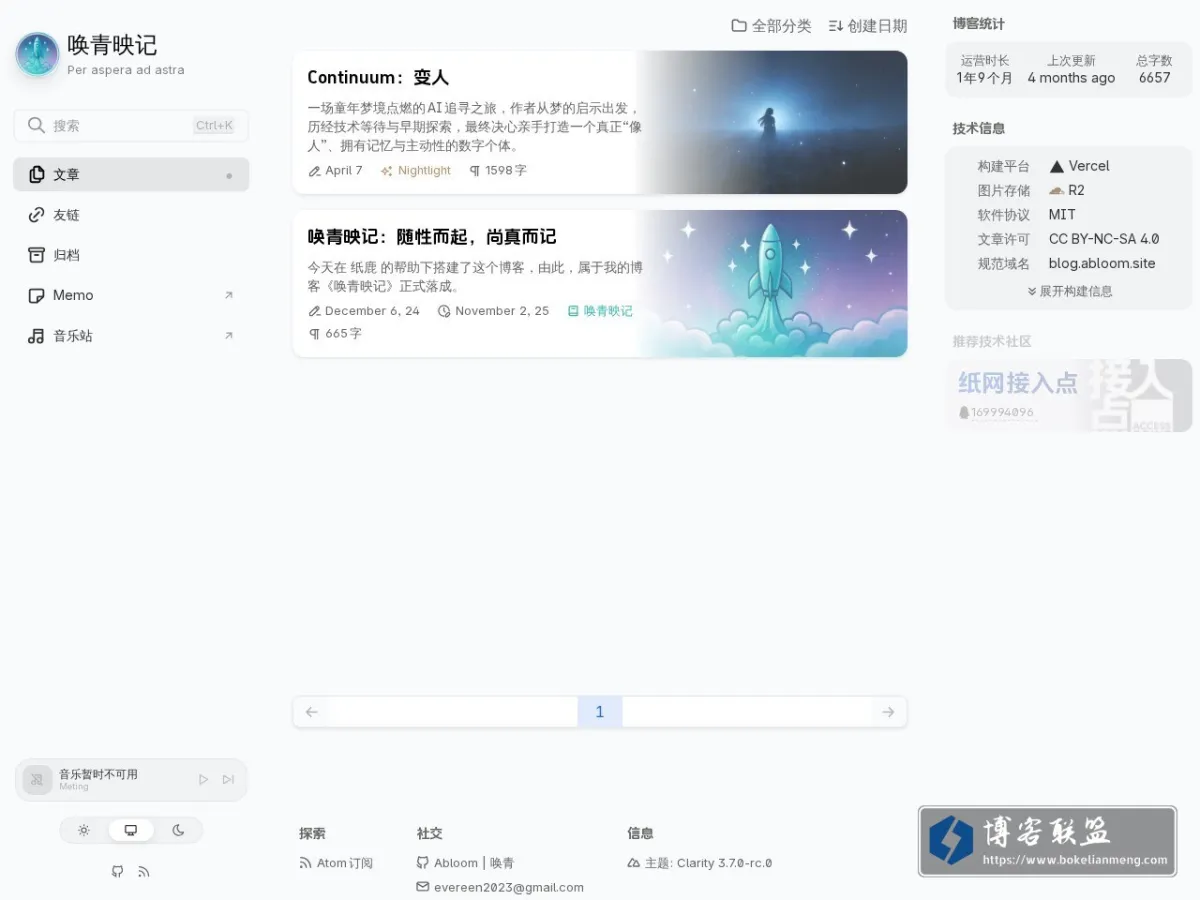Screen dimensions: 1200x900
Task: Click the MIT license text
Action: tap(1062, 214)
